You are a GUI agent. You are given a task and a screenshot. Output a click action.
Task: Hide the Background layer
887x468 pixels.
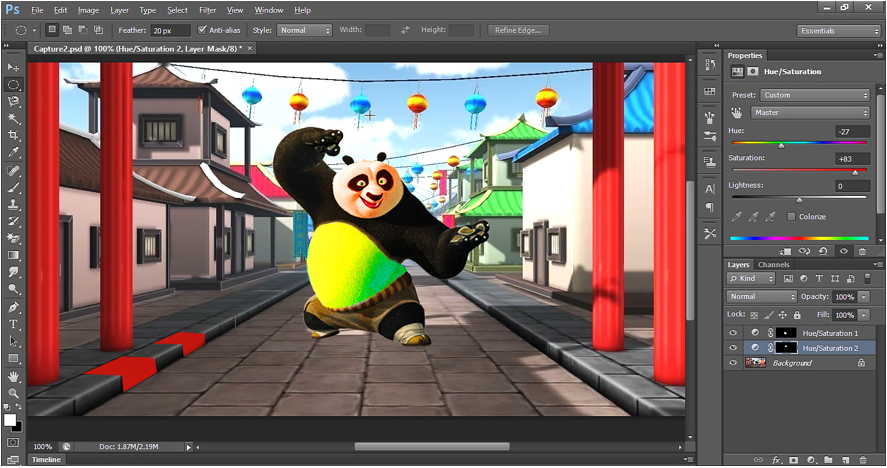point(733,363)
